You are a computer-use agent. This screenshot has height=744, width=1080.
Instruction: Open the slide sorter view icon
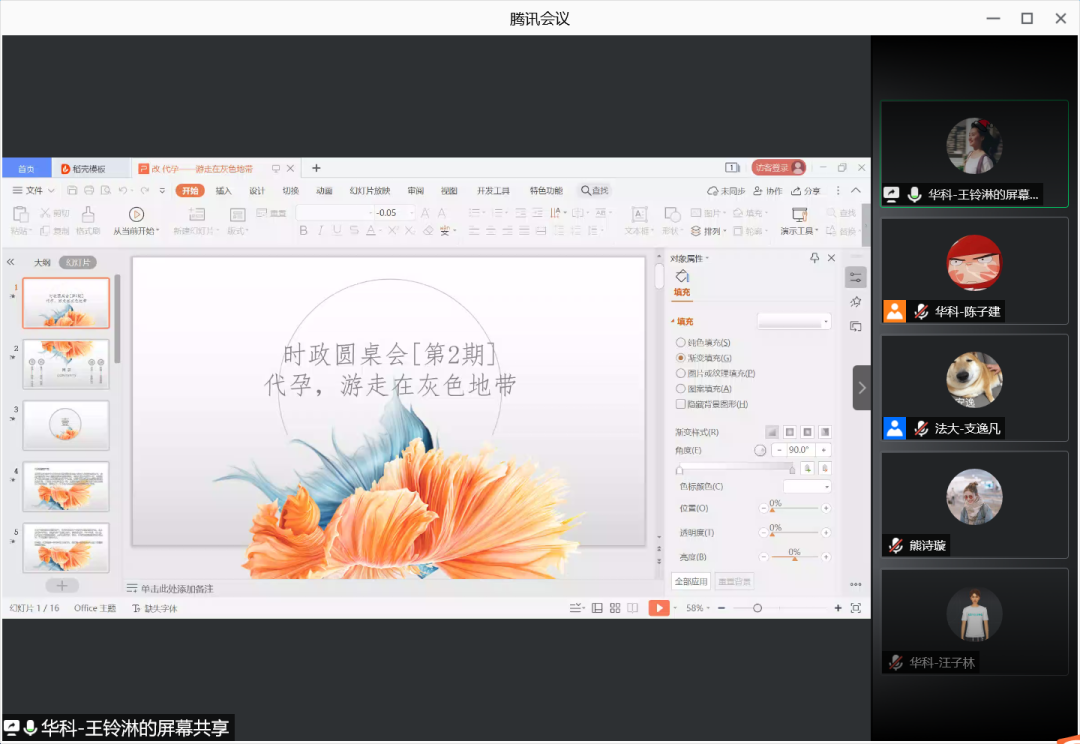tap(615, 608)
